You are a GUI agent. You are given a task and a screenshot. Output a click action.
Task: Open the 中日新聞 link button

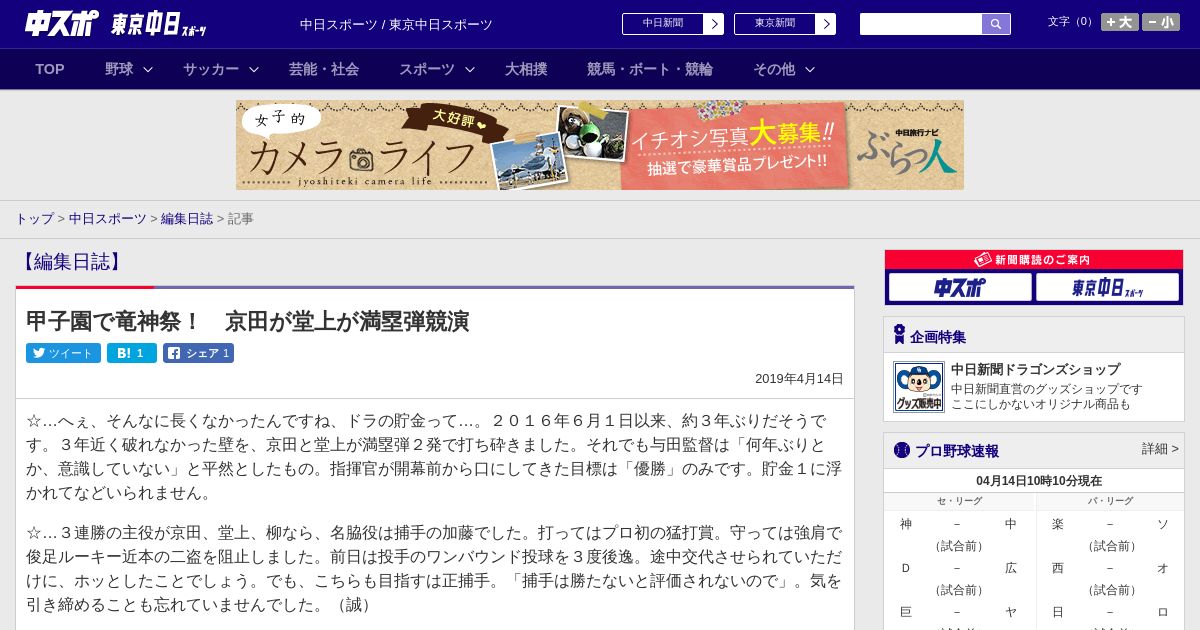point(673,24)
